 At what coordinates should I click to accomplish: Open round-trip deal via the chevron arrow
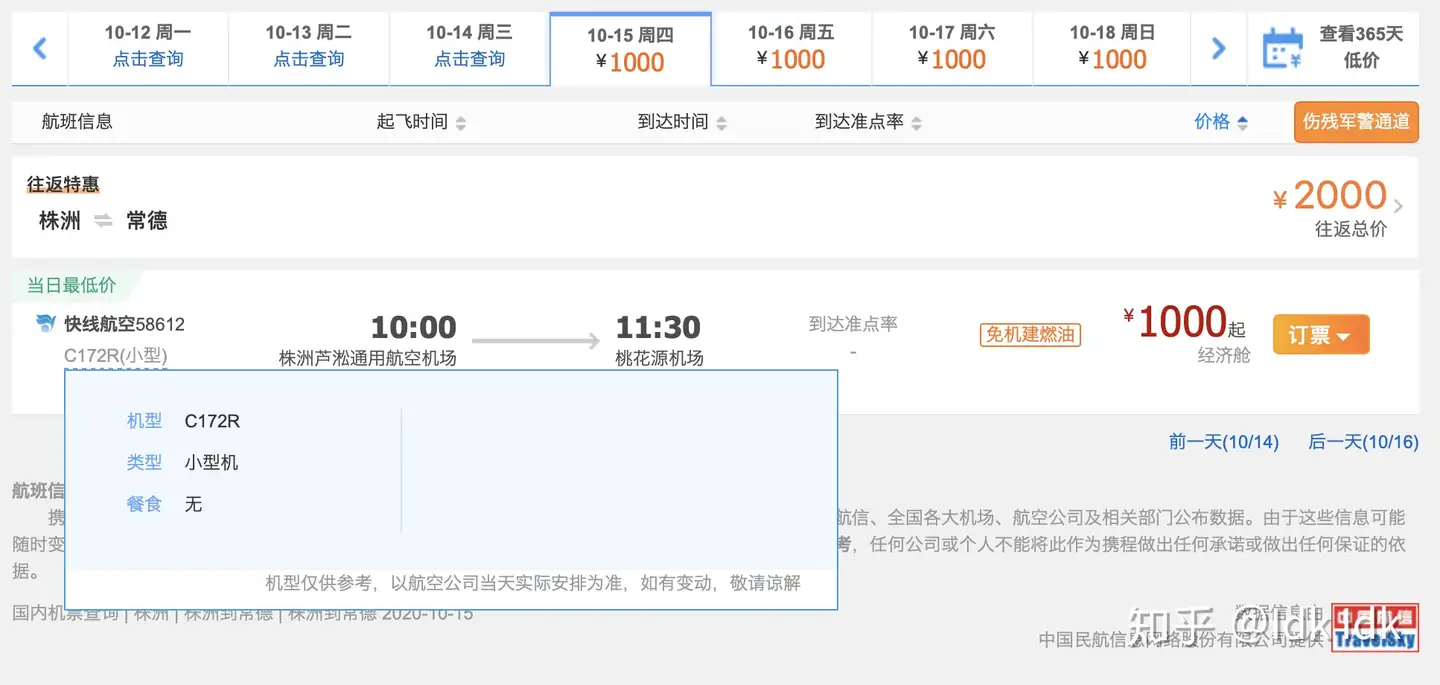[x=1398, y=206]
